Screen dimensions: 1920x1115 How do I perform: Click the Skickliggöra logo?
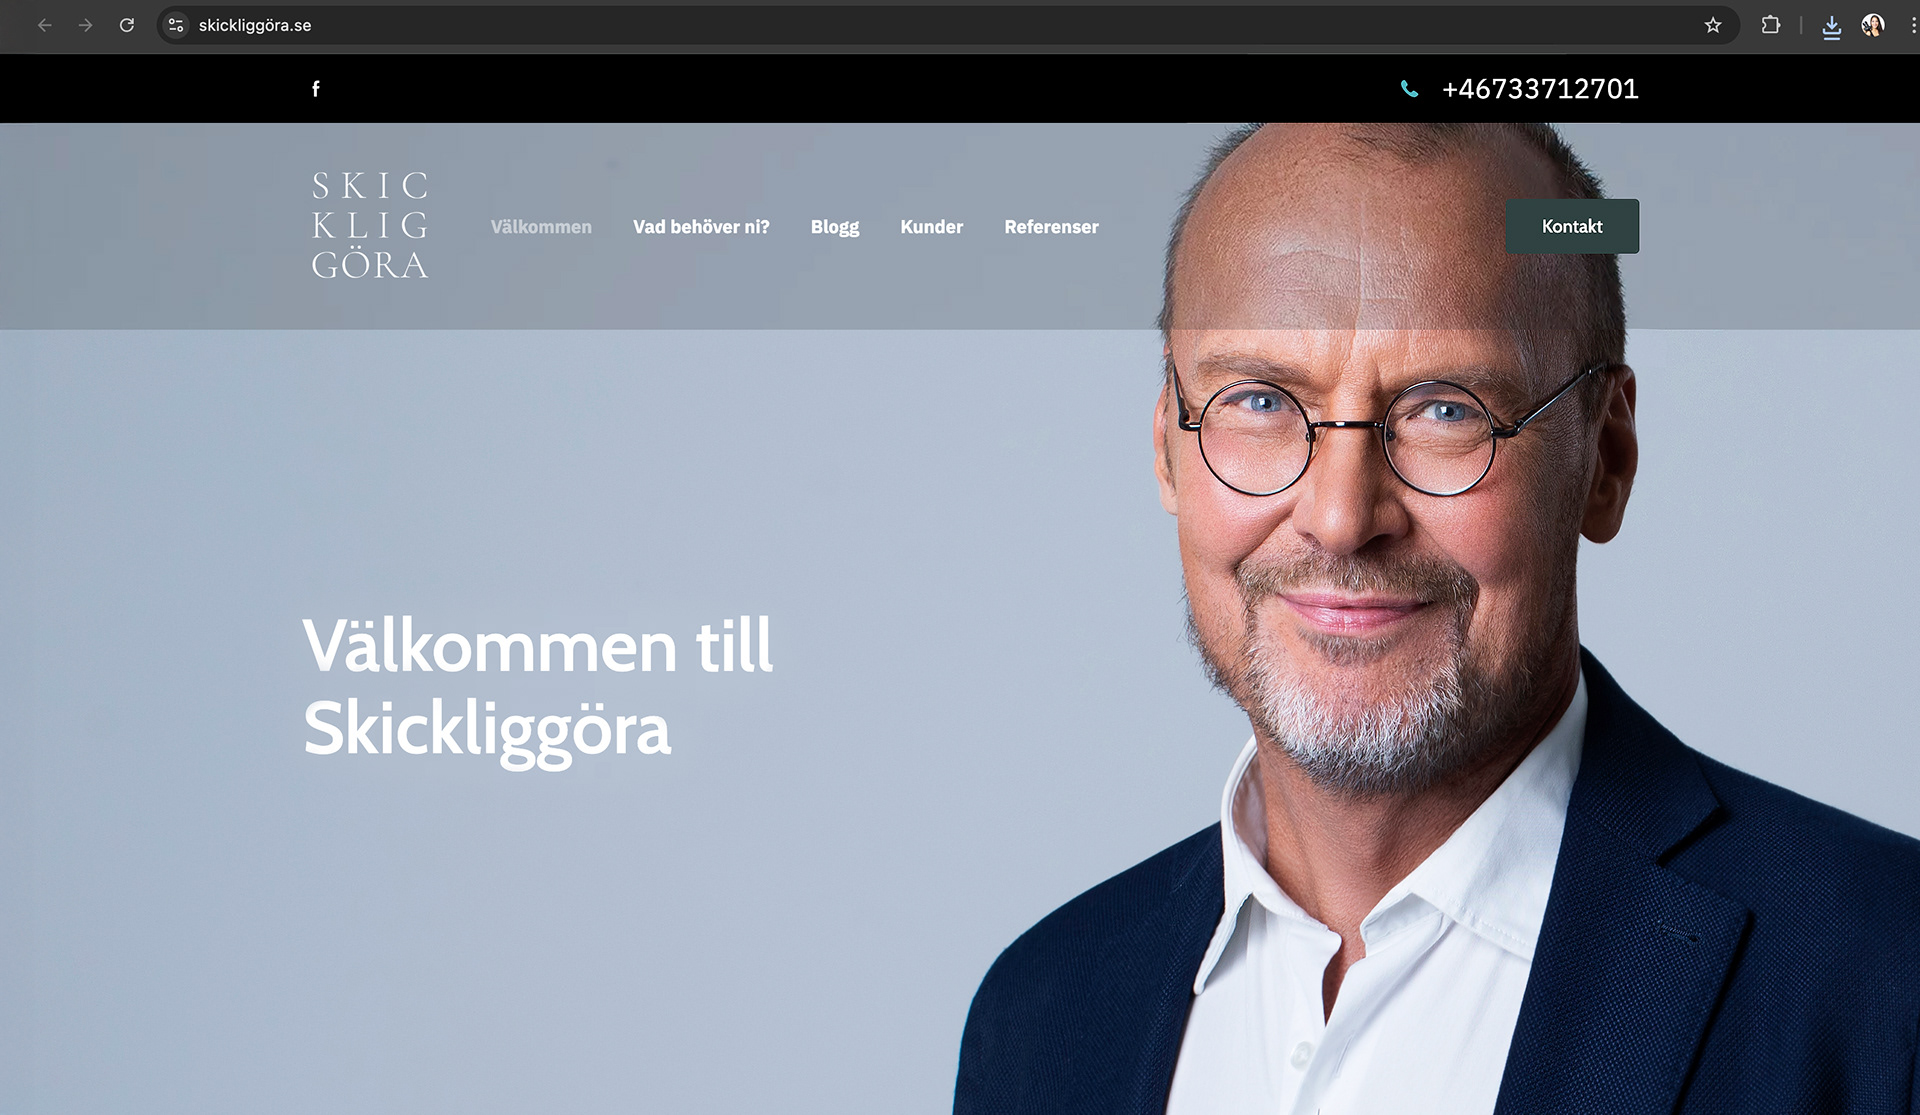point(370,225)
